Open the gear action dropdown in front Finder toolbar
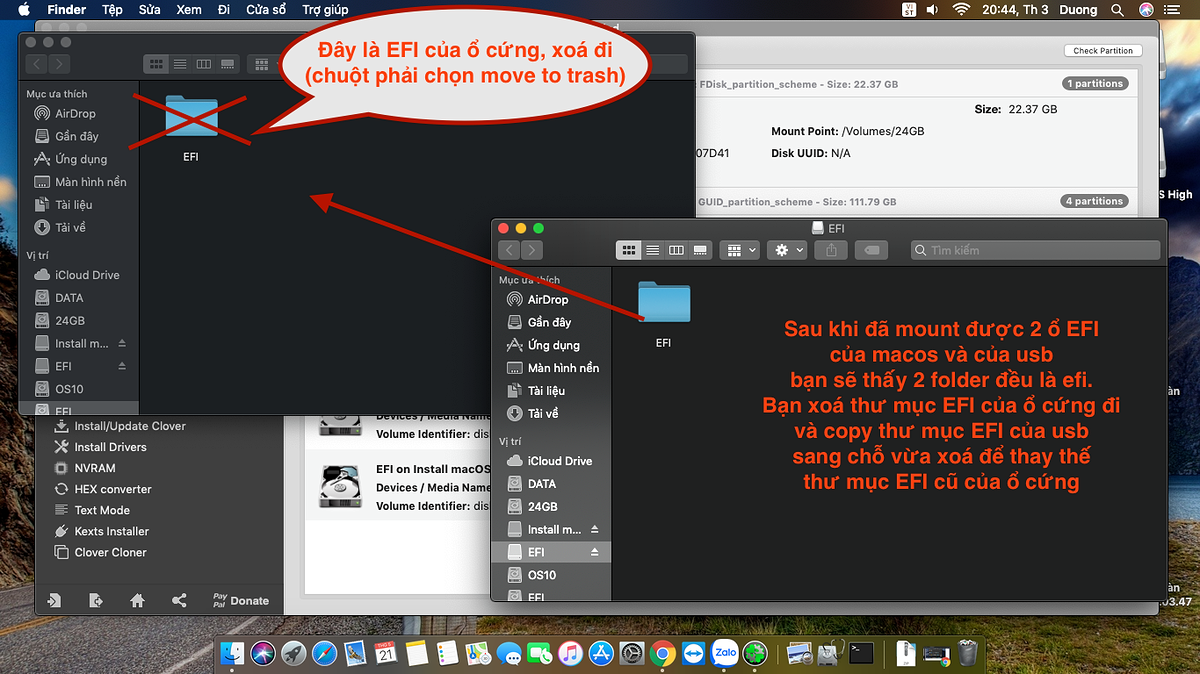Image resolution: width=1200 pixels, height=674 pixels. [786, 250]
